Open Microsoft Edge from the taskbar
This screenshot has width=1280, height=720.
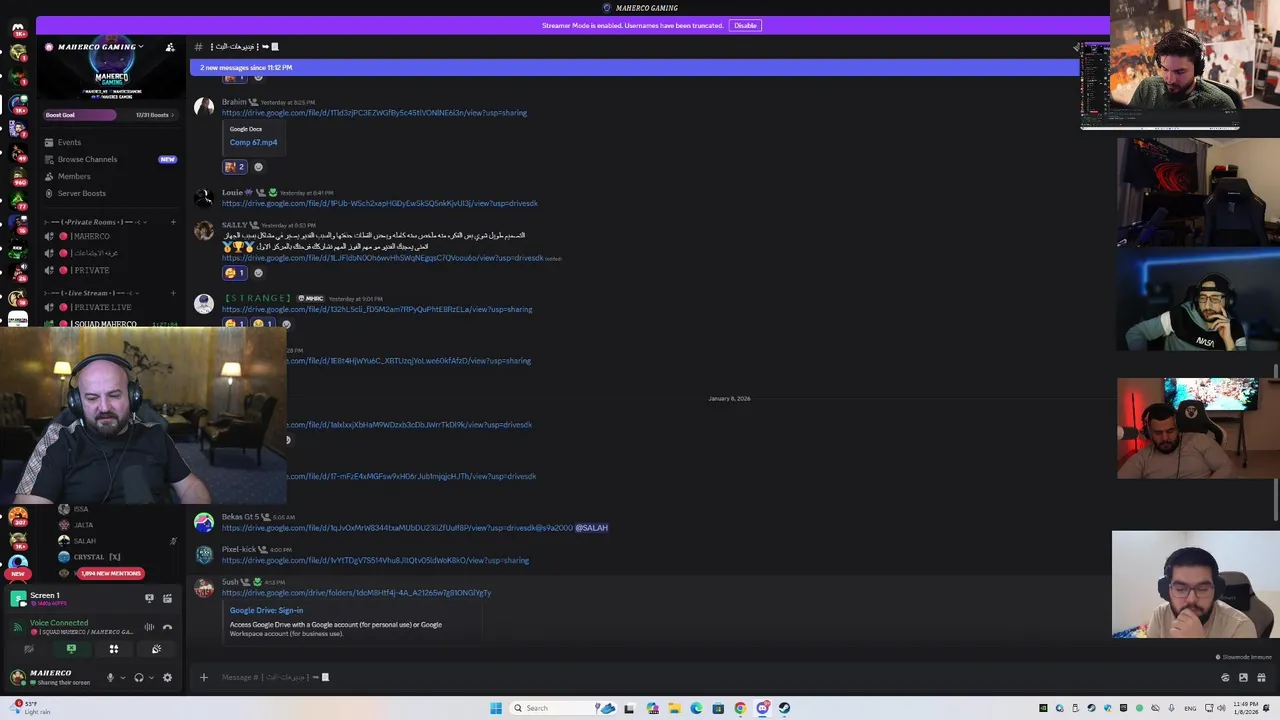696,708
